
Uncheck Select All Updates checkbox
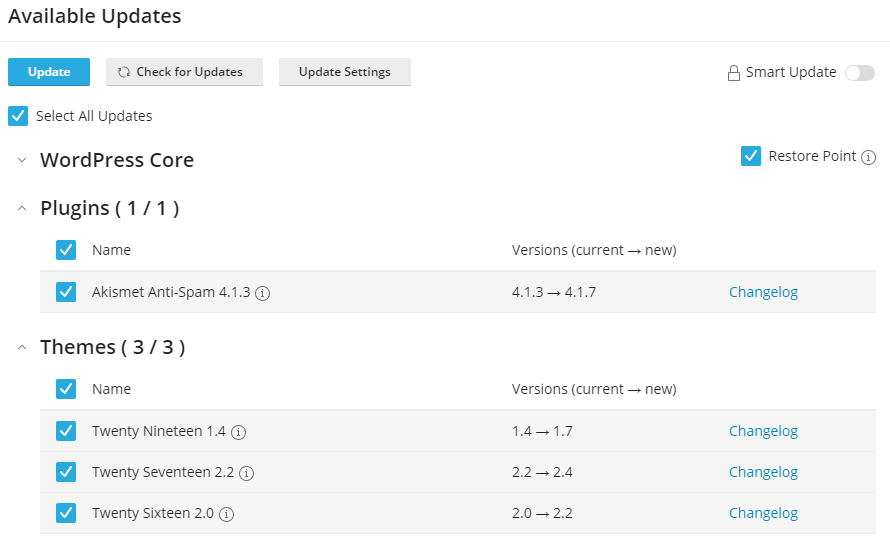click(x=18, y=116)
